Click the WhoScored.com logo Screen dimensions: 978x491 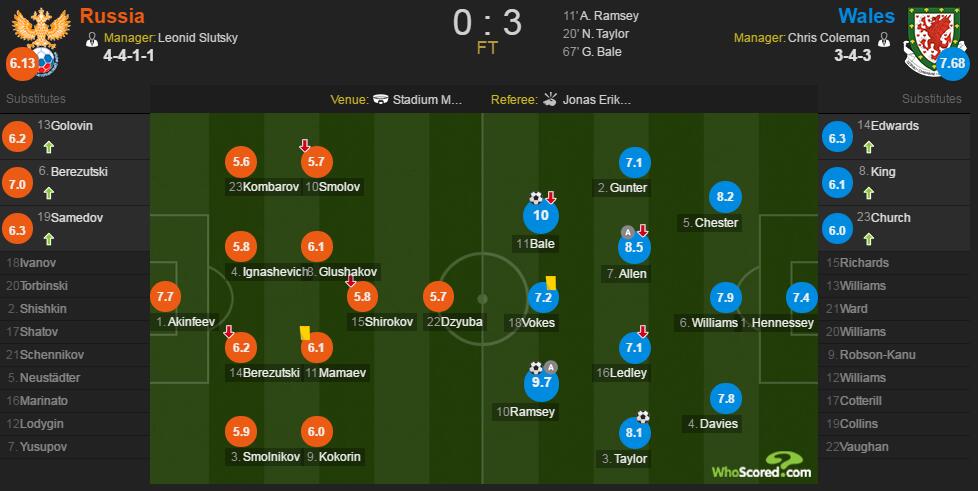pos(762,467)
